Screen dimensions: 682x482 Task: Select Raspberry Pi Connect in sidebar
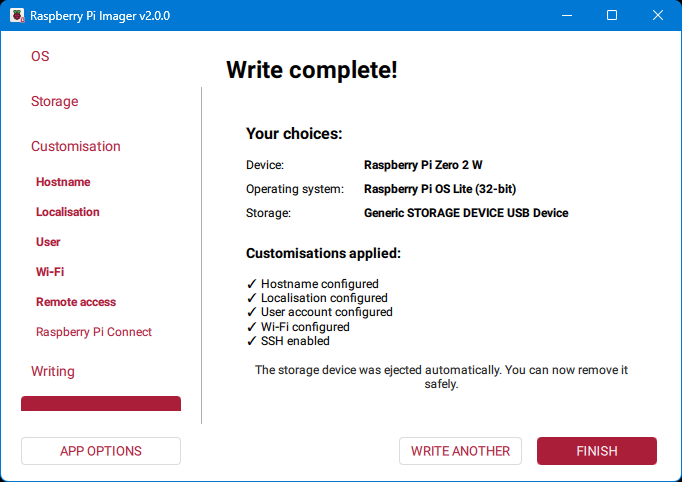coord(94,332)
